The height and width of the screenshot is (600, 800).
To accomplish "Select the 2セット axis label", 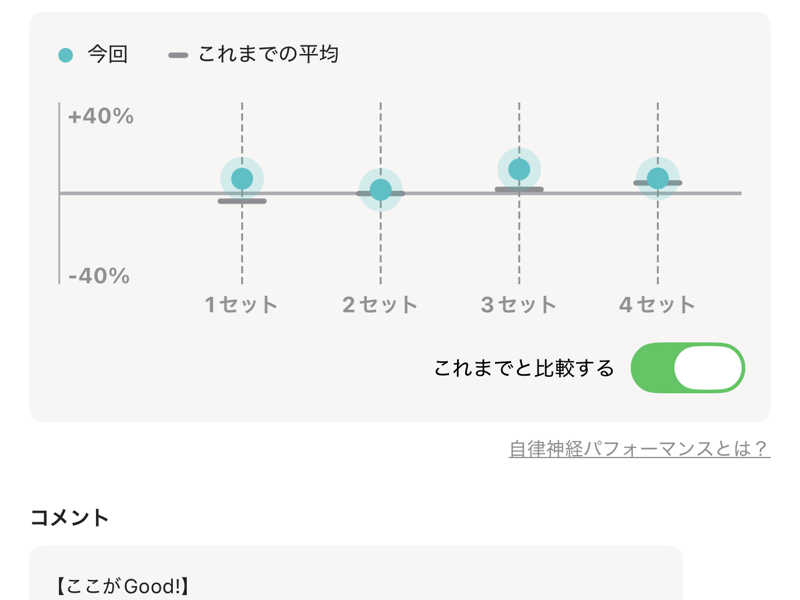I will click(x=380, y=305).
